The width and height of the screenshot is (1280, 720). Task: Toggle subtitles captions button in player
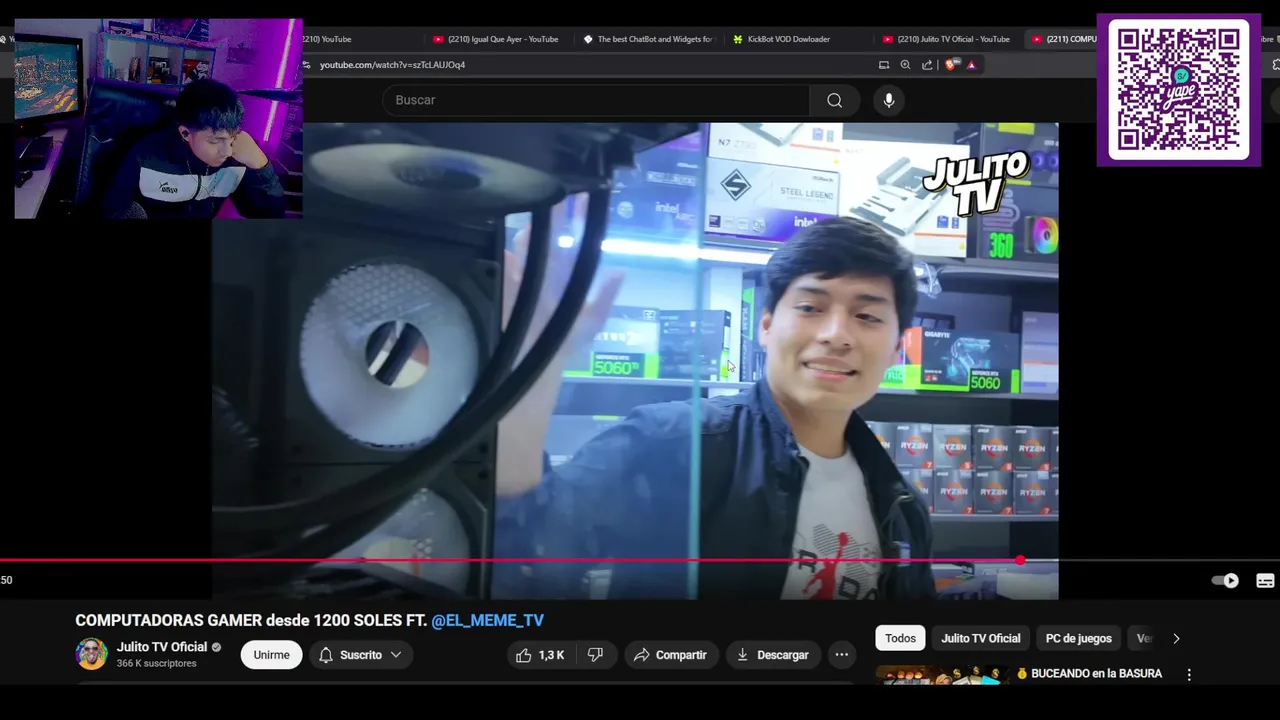(1265, 581)
